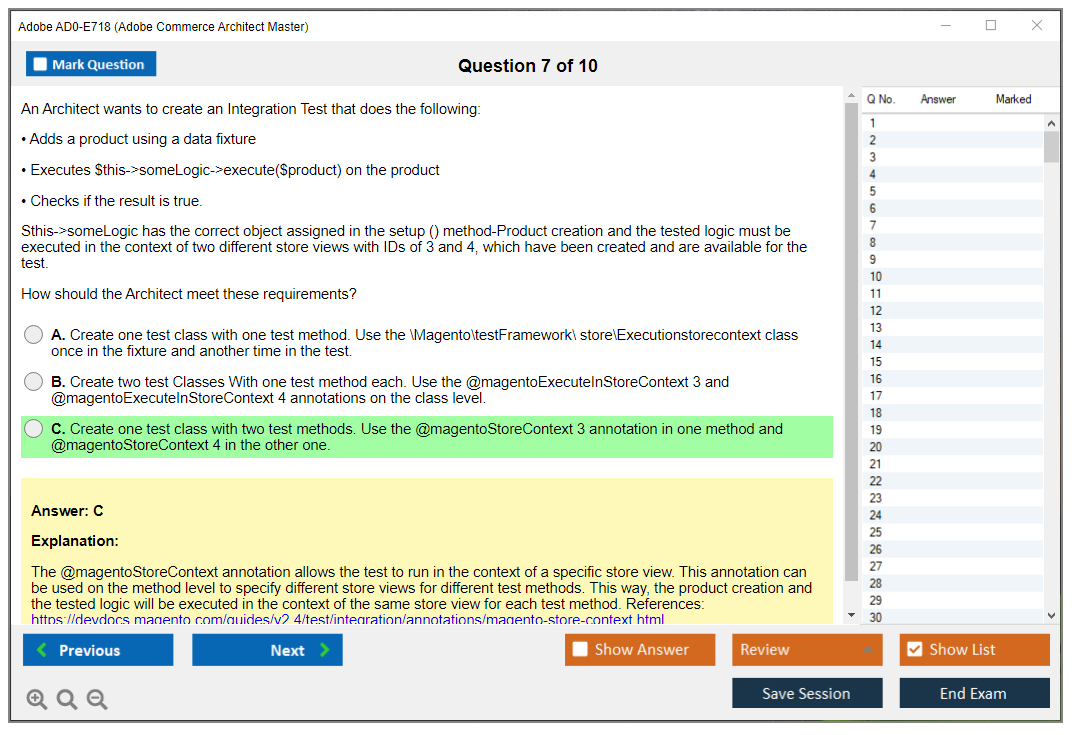Image resolution: width=1075 pixels, height=735 pixels.
Task: Enable the Show Answer checkbox
Action: [x=580, y=650]
